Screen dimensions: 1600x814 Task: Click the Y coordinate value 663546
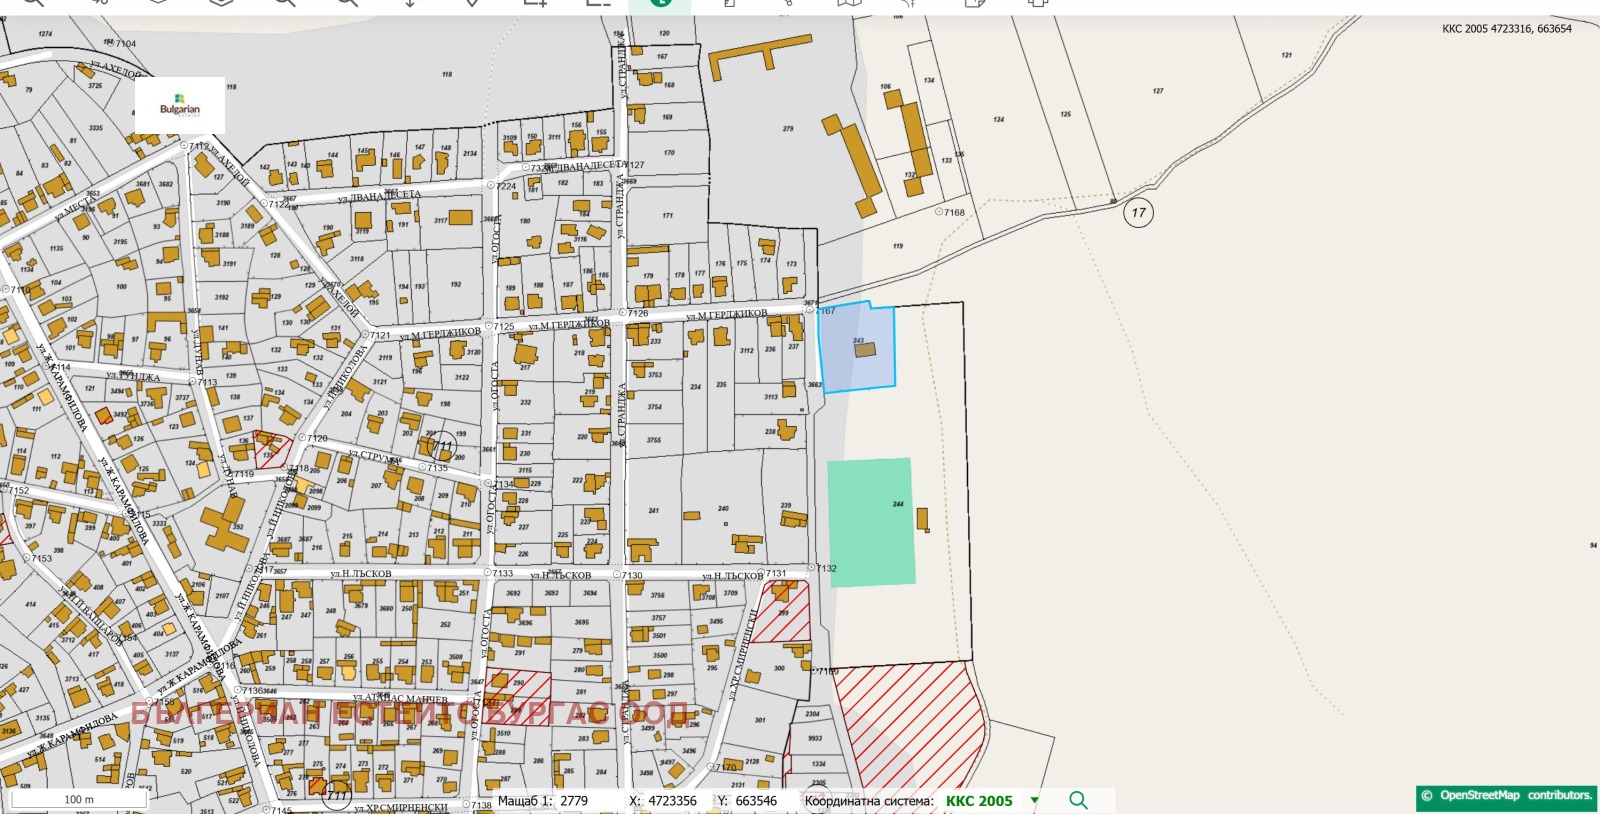[755, 801]
